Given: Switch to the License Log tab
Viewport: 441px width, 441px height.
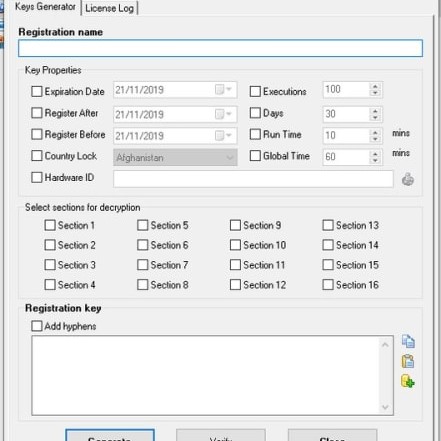Looking at the screenshot, I should coord(109,8).
